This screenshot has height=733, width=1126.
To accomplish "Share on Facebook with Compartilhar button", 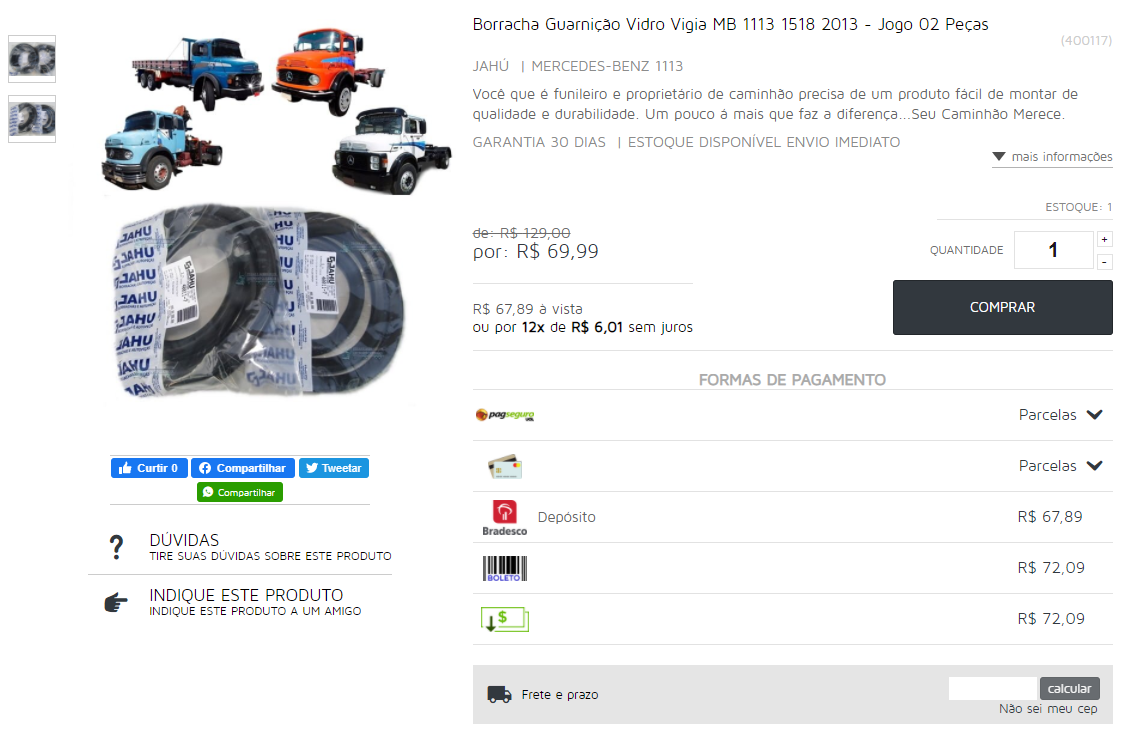I will tap(243, 468).
